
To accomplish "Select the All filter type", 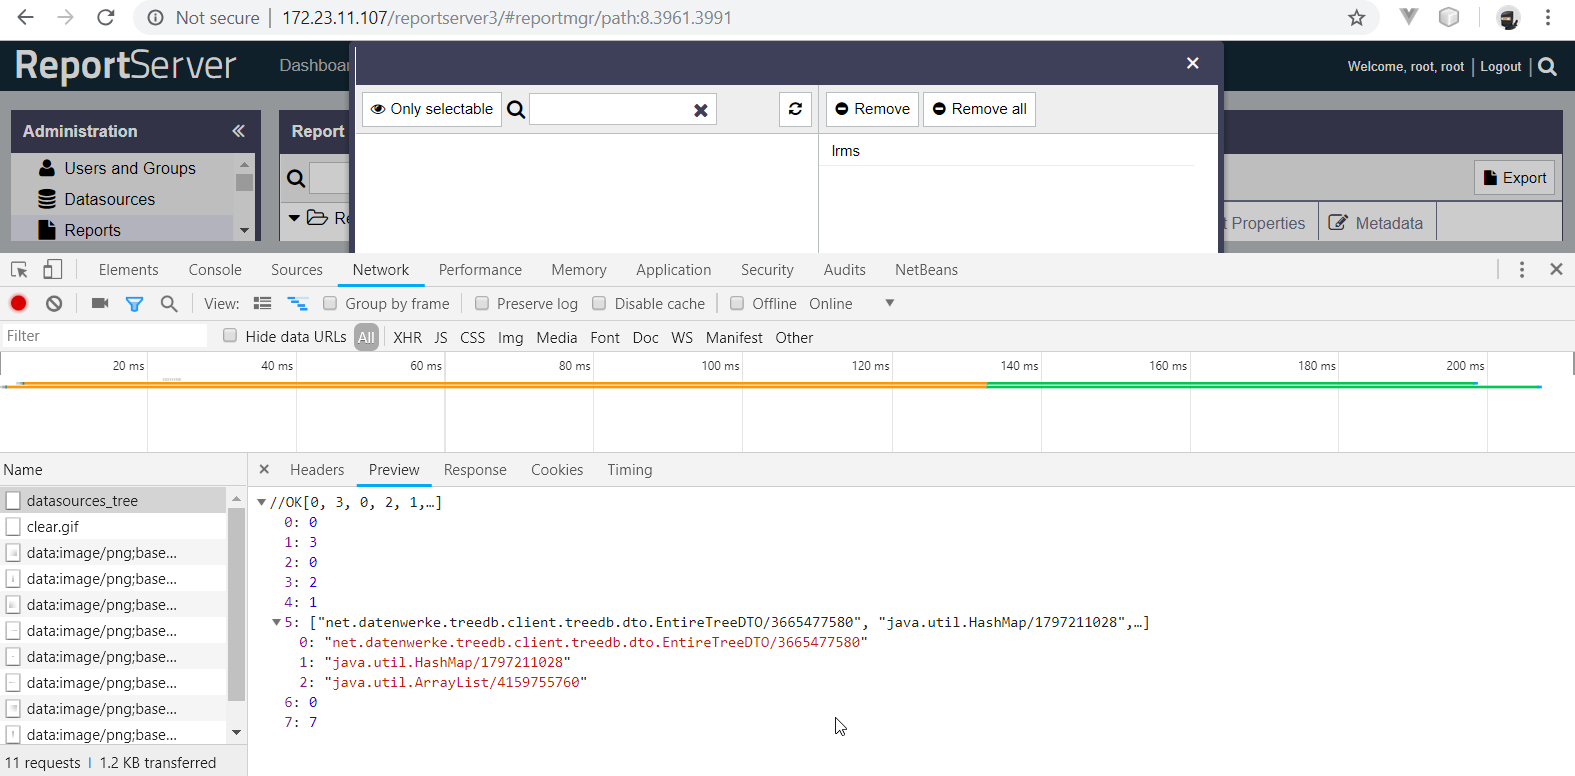I will [x=366, y=337].
